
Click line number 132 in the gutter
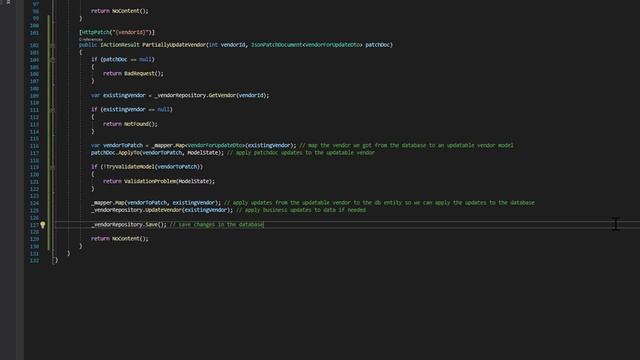tap(34, 261)
